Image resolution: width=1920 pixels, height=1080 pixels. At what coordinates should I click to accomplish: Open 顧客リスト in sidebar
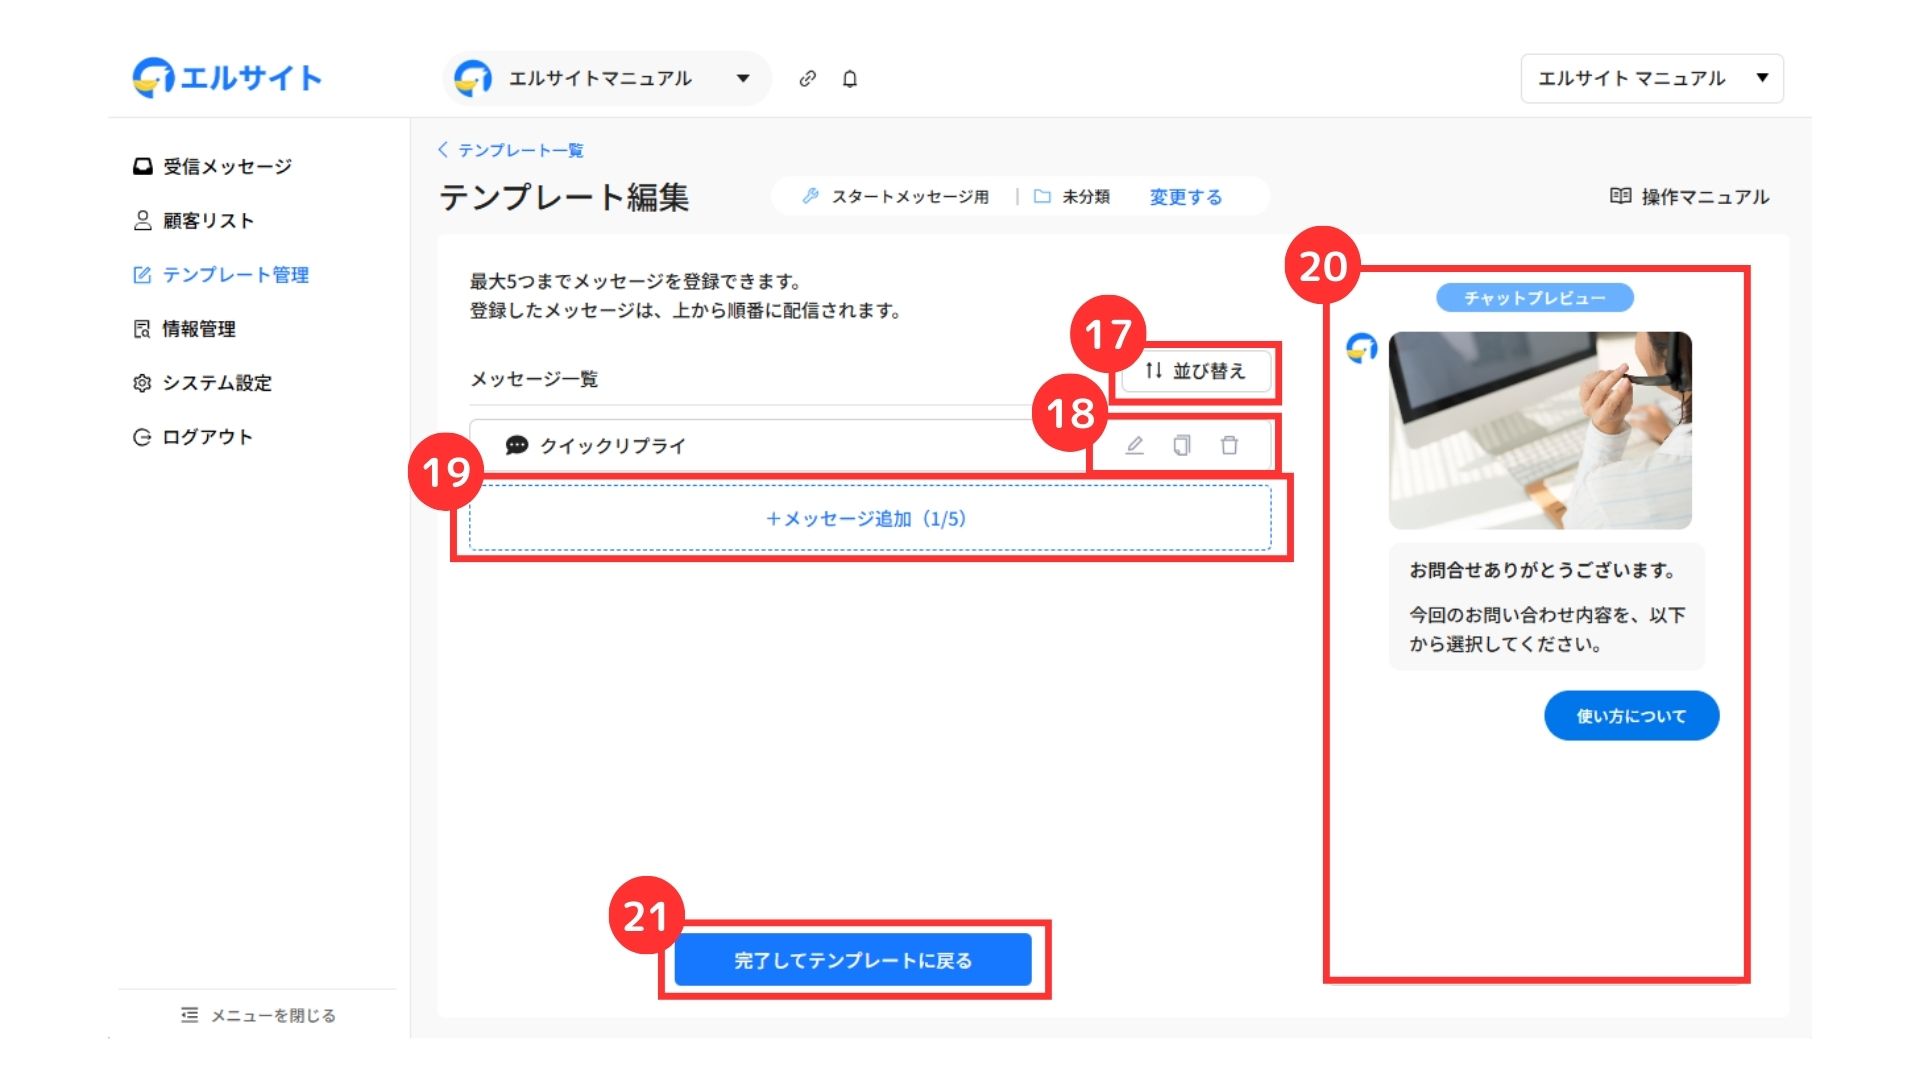tap(194, 220)
